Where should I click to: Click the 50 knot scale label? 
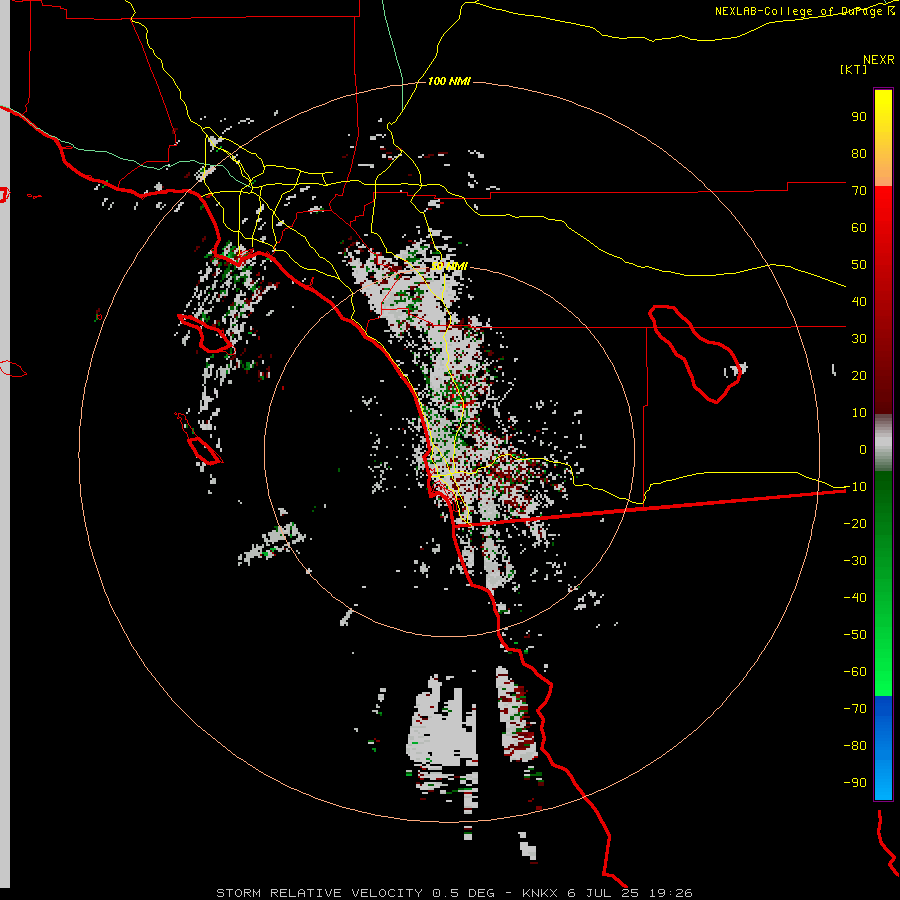pos(859,265)
